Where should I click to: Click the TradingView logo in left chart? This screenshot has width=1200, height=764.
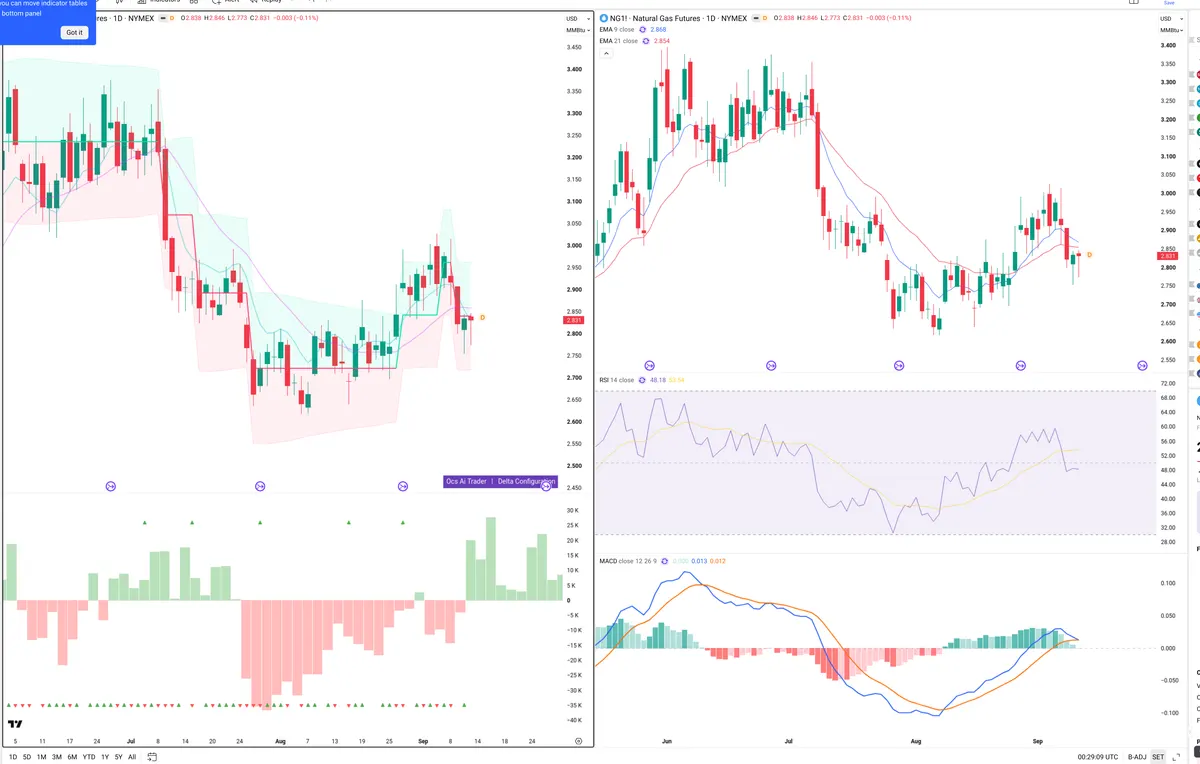[15, 724]
